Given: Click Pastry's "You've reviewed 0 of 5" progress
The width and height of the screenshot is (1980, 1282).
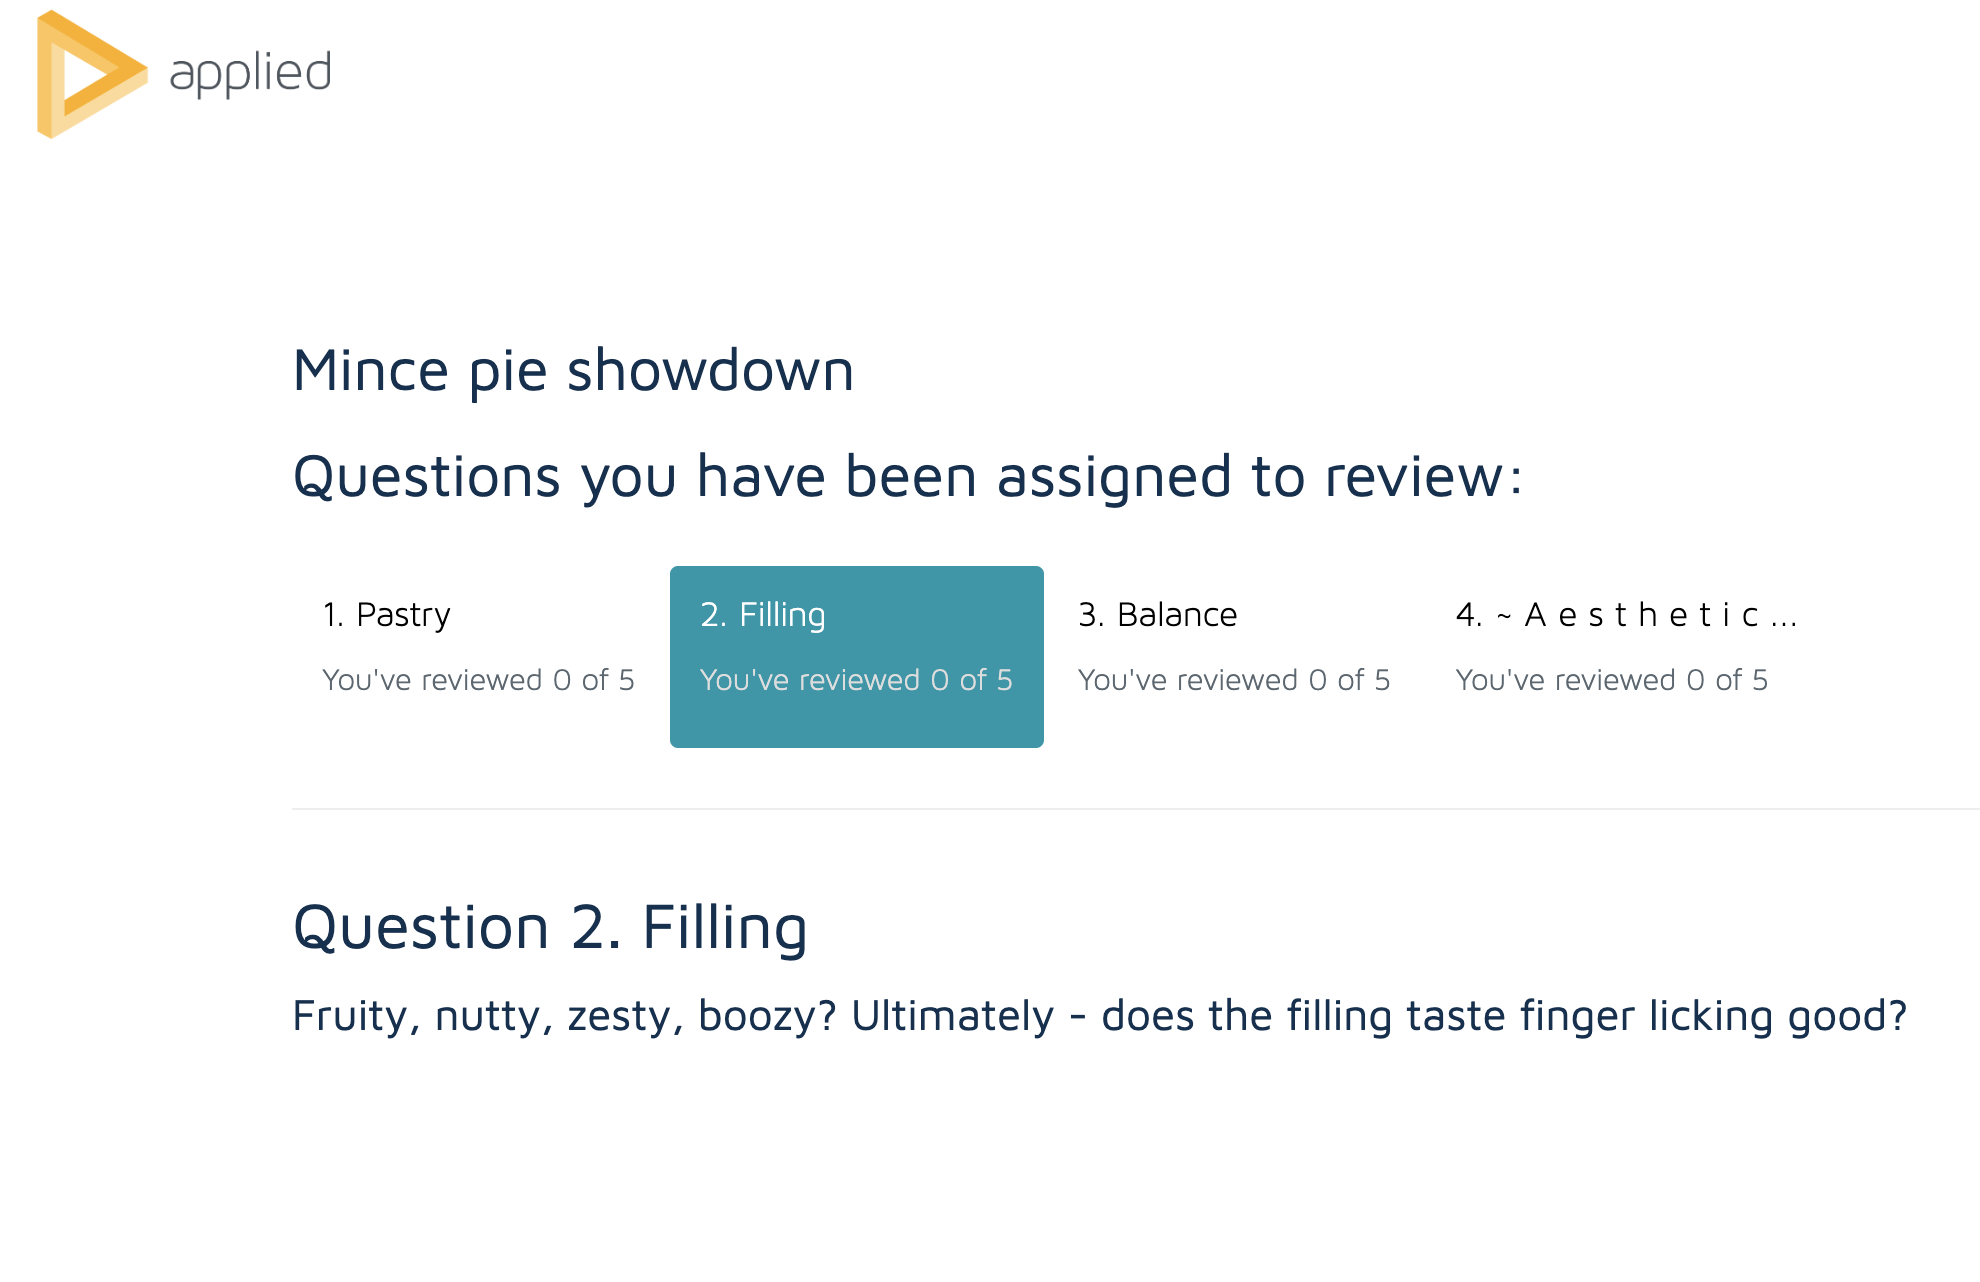Looking at the screenshot, I should [478, 680].
